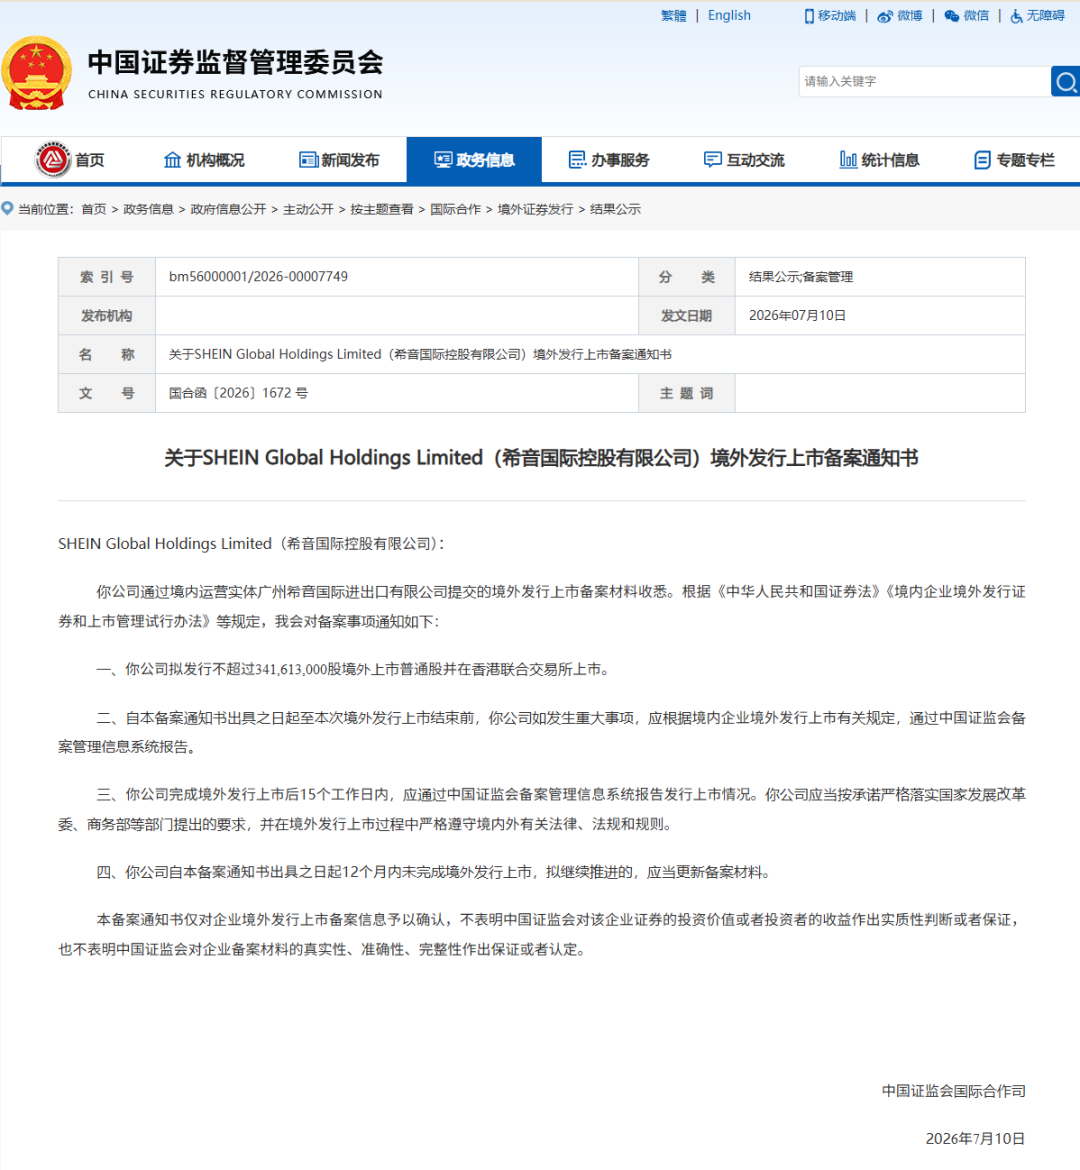
Task: Click the national emblem logo
Action: pos(37,73)
